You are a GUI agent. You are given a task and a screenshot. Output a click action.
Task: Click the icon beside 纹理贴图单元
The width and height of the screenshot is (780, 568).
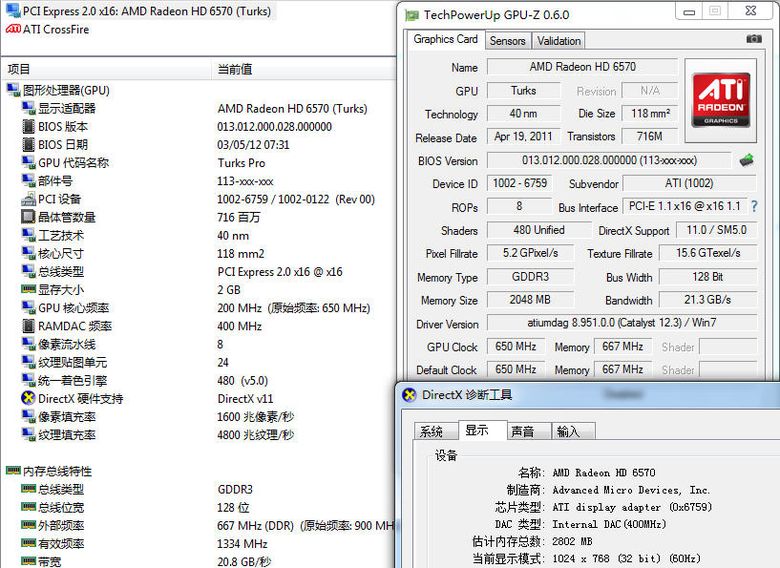[28, 362]
